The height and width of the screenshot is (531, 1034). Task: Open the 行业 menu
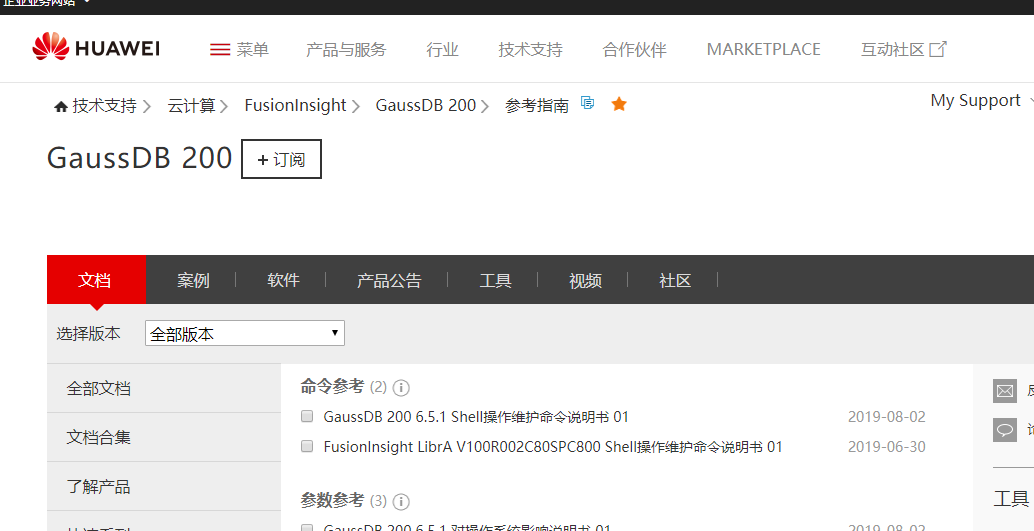(442, 49)
